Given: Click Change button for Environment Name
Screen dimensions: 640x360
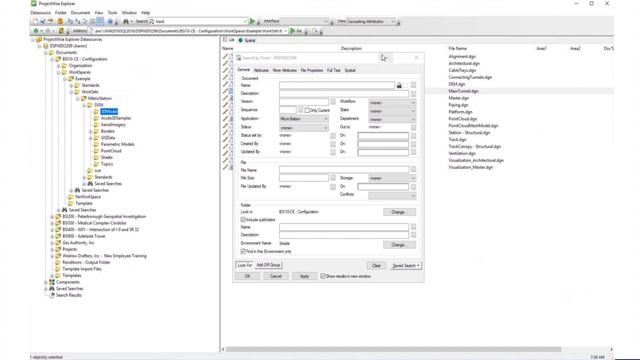Looking at the screenshot, I should 399,245.
